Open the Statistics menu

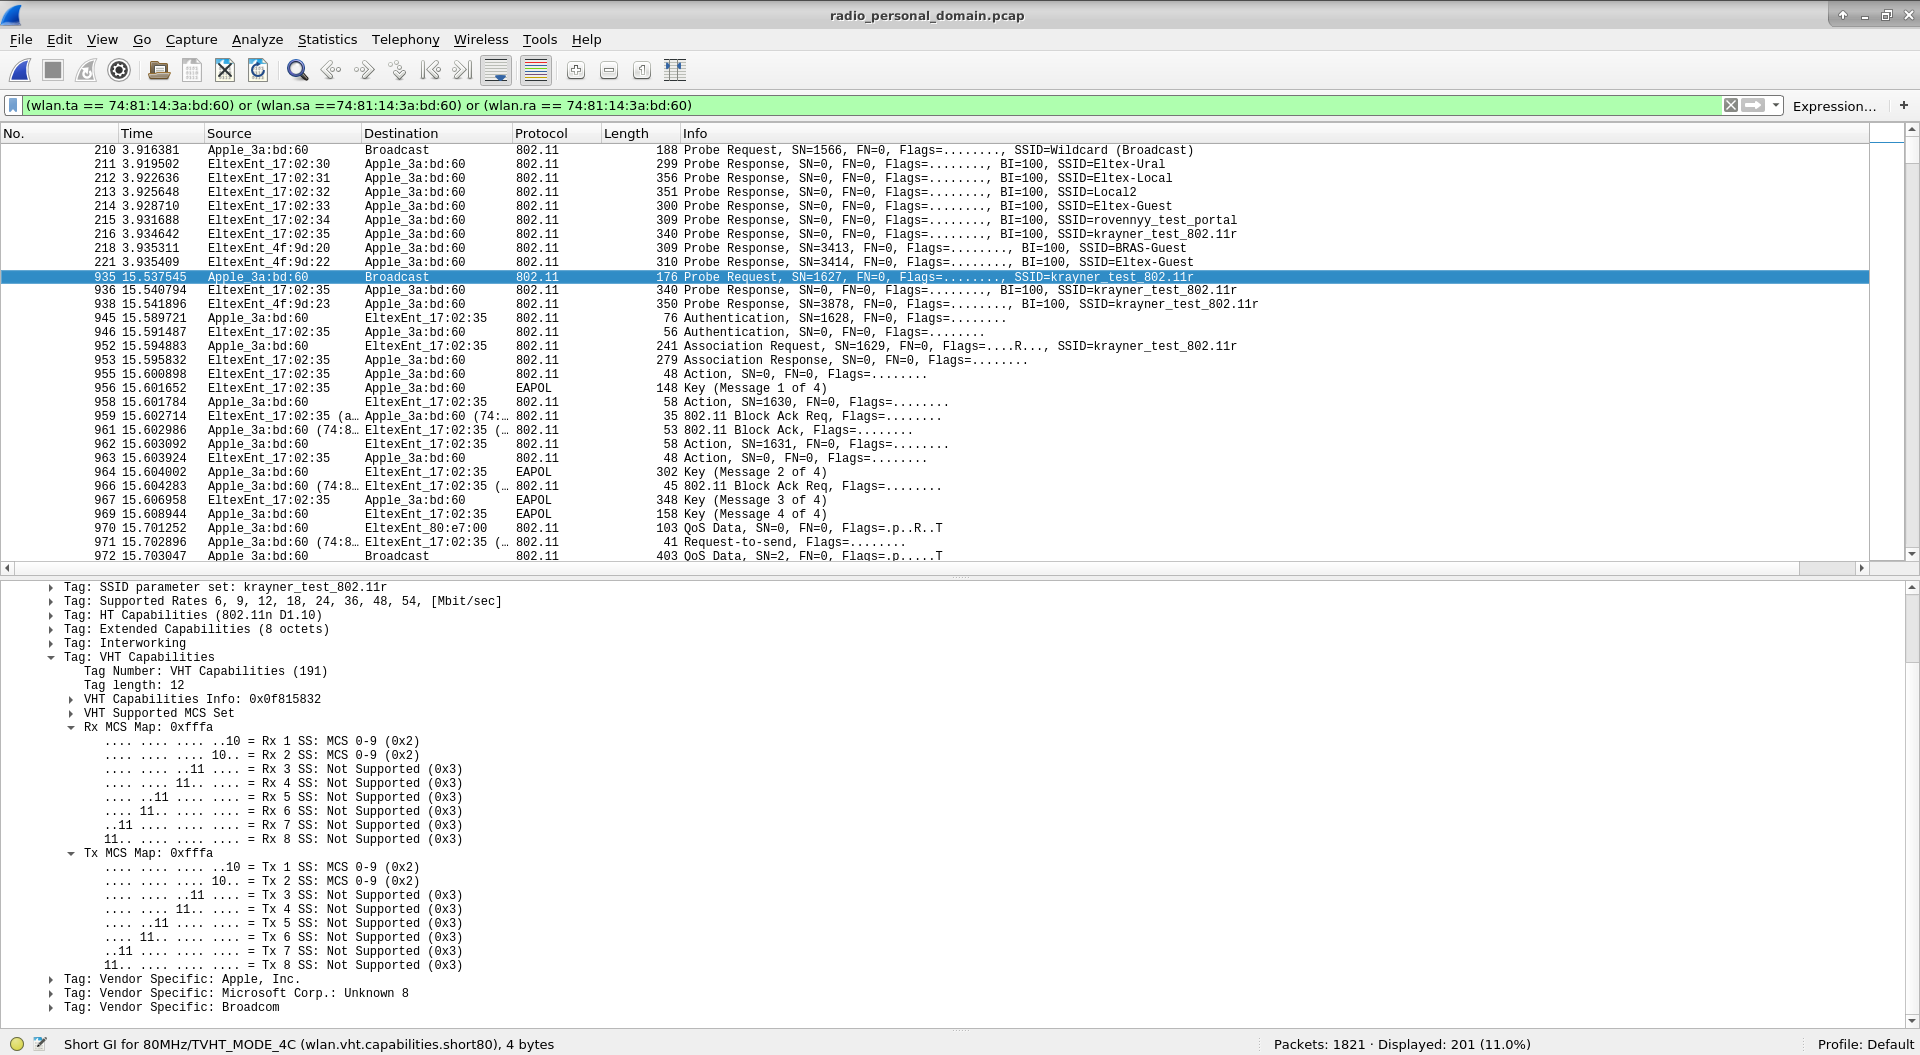[327, 40]
